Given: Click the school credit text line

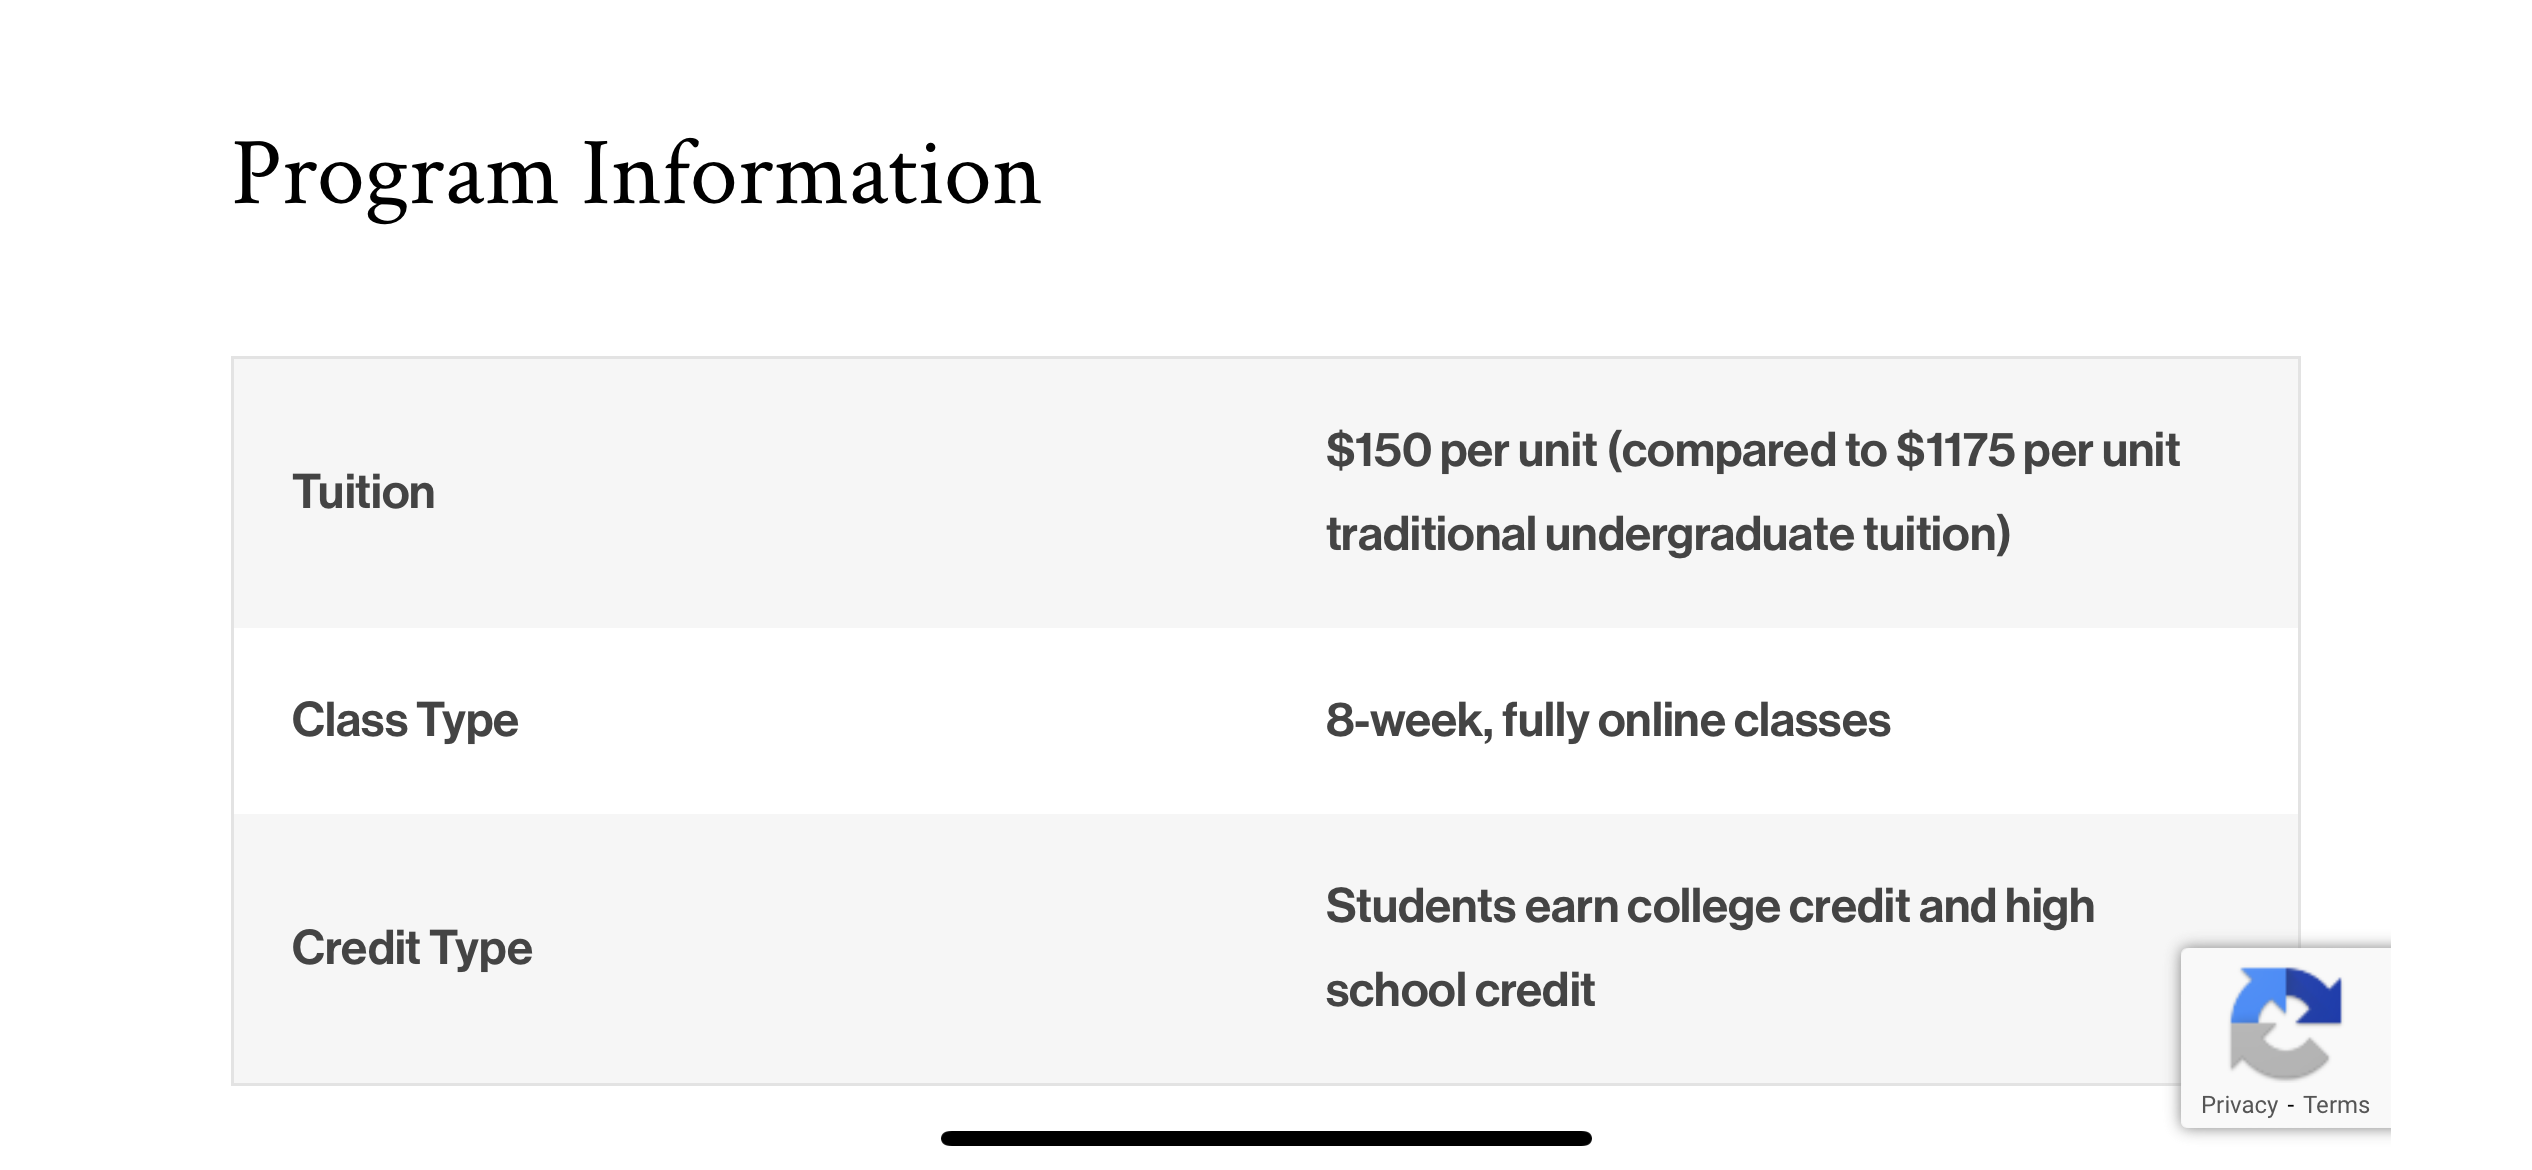Looking at the screenshot, I should [x=1460, y=990].
